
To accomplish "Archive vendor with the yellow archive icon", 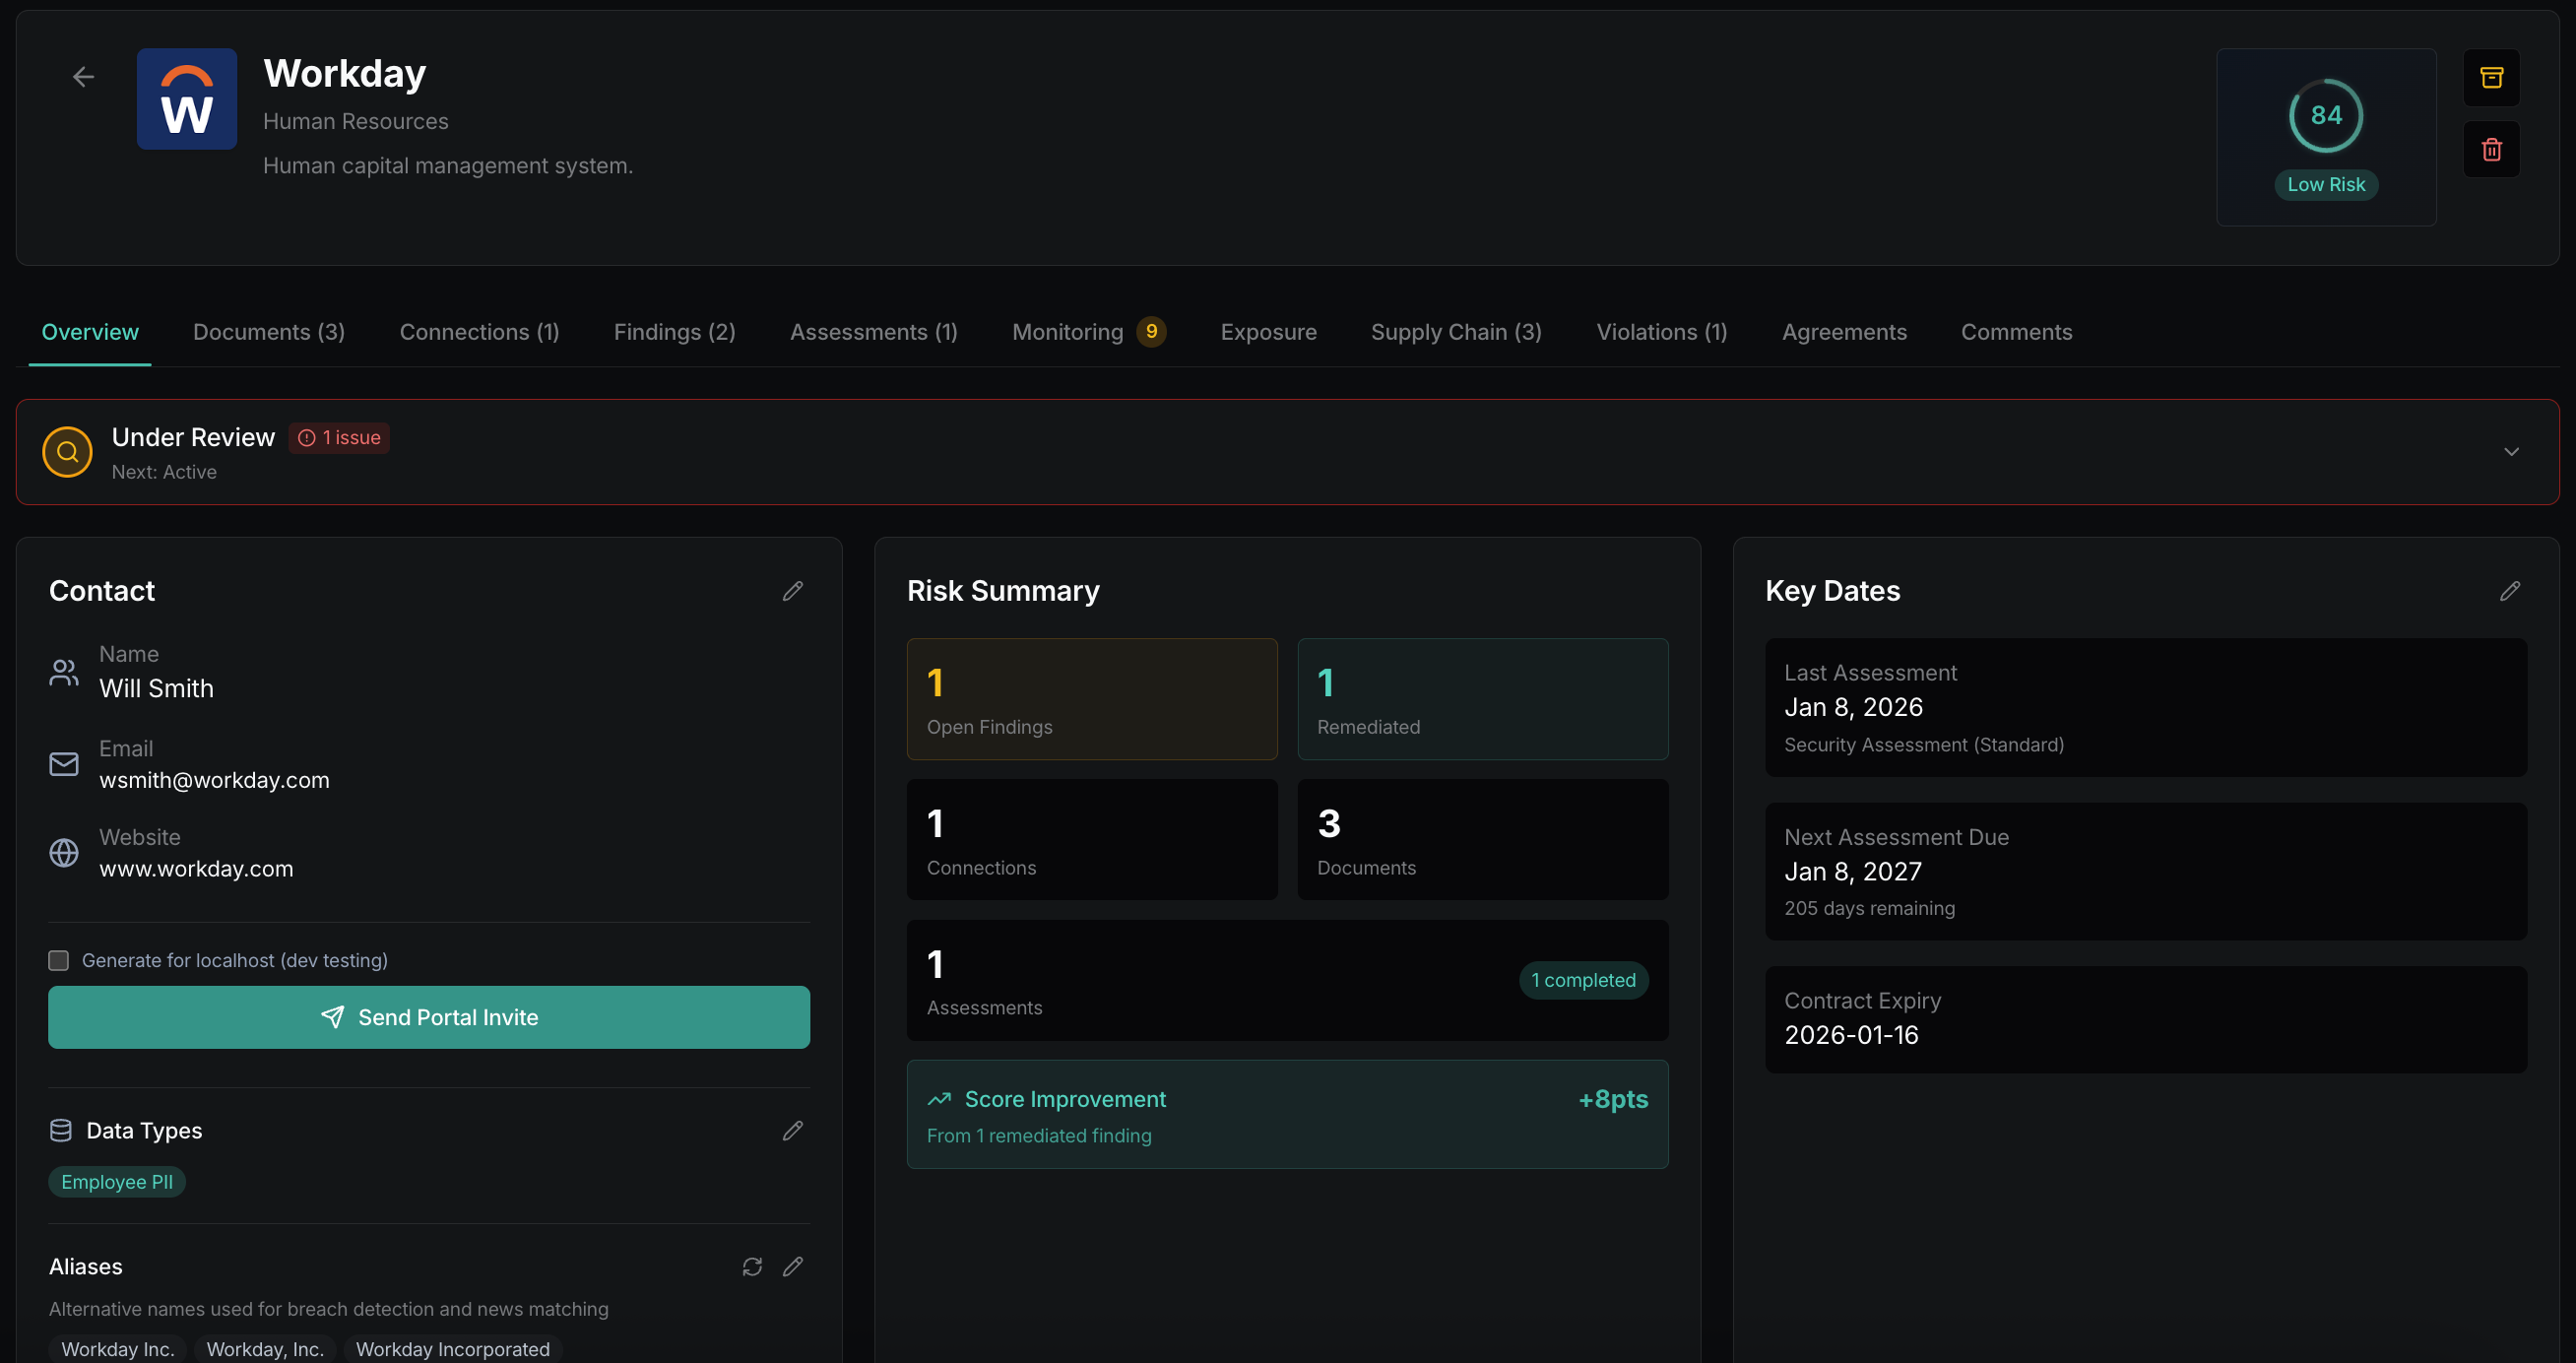I will 2491,77.
